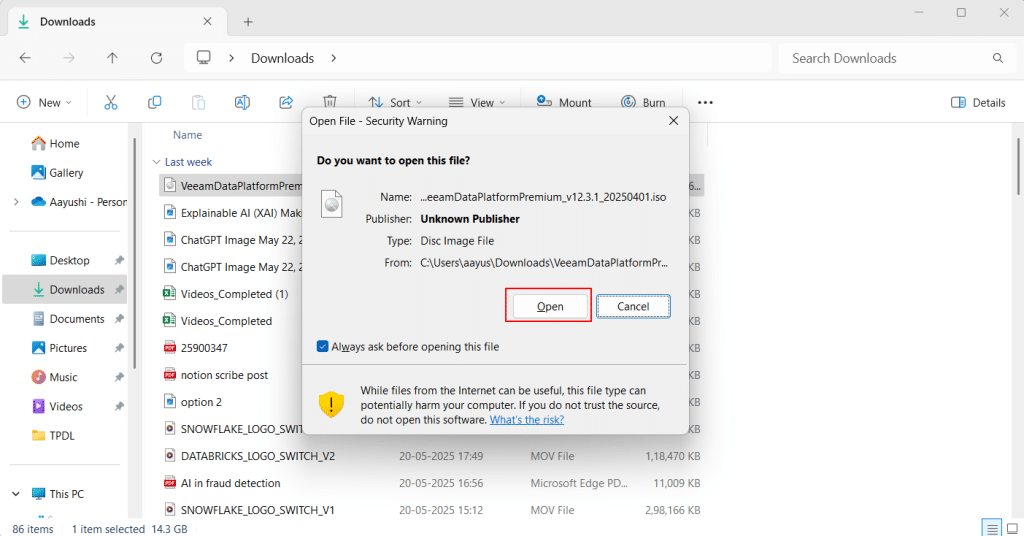Click the pin icon beside Documents
Viewport: 1024px width, 536px height.
(119, 319)
